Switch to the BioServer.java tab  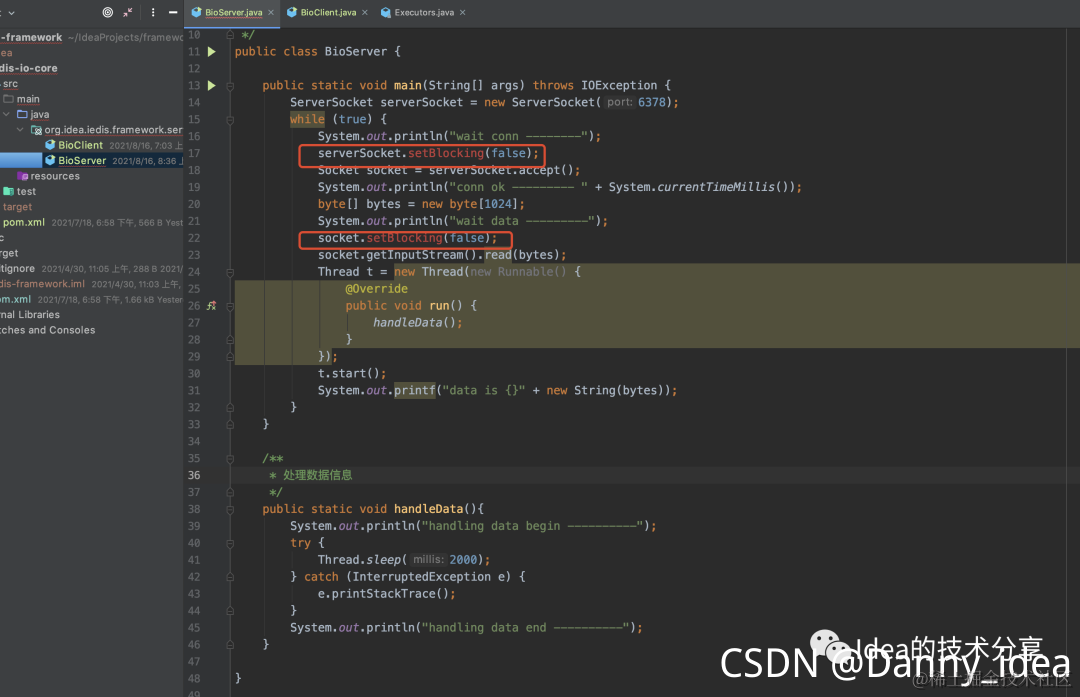coord(233,12)
